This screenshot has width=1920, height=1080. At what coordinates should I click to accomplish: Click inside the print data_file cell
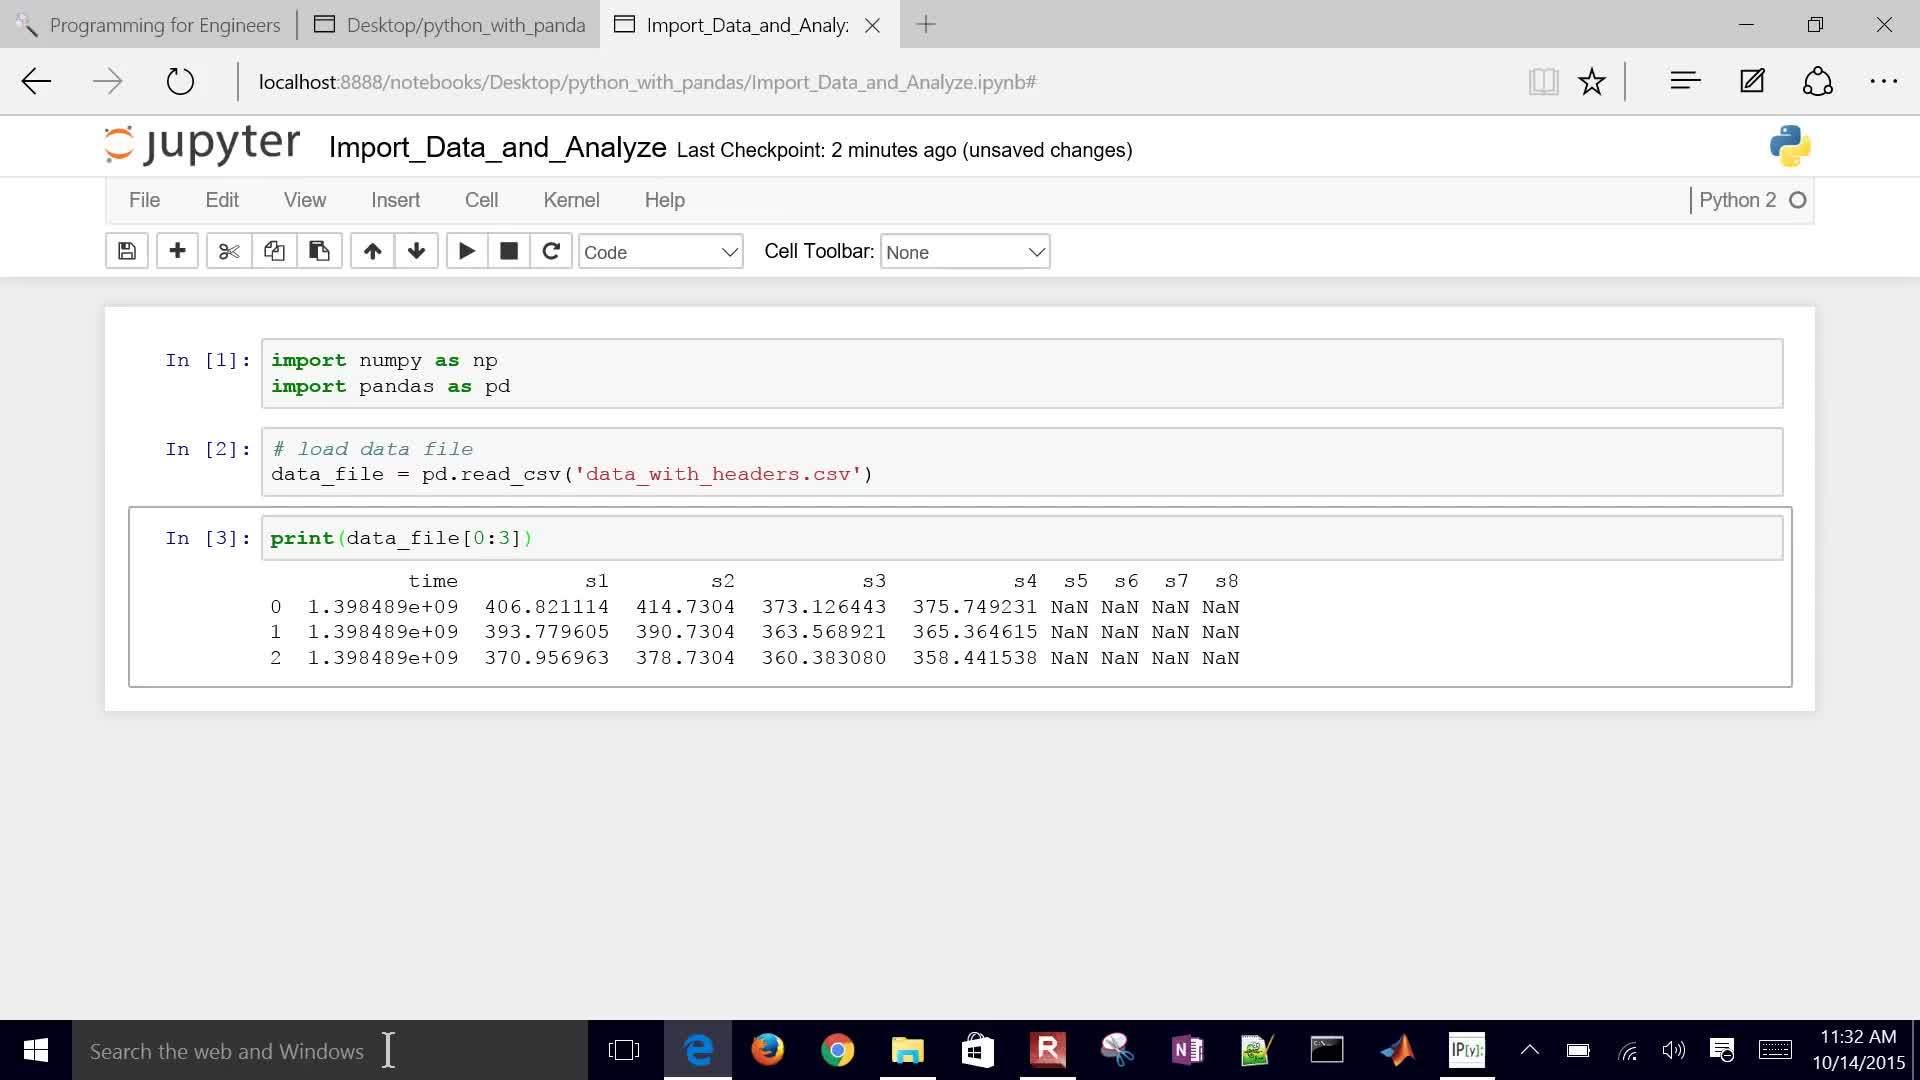[1022, 538]
